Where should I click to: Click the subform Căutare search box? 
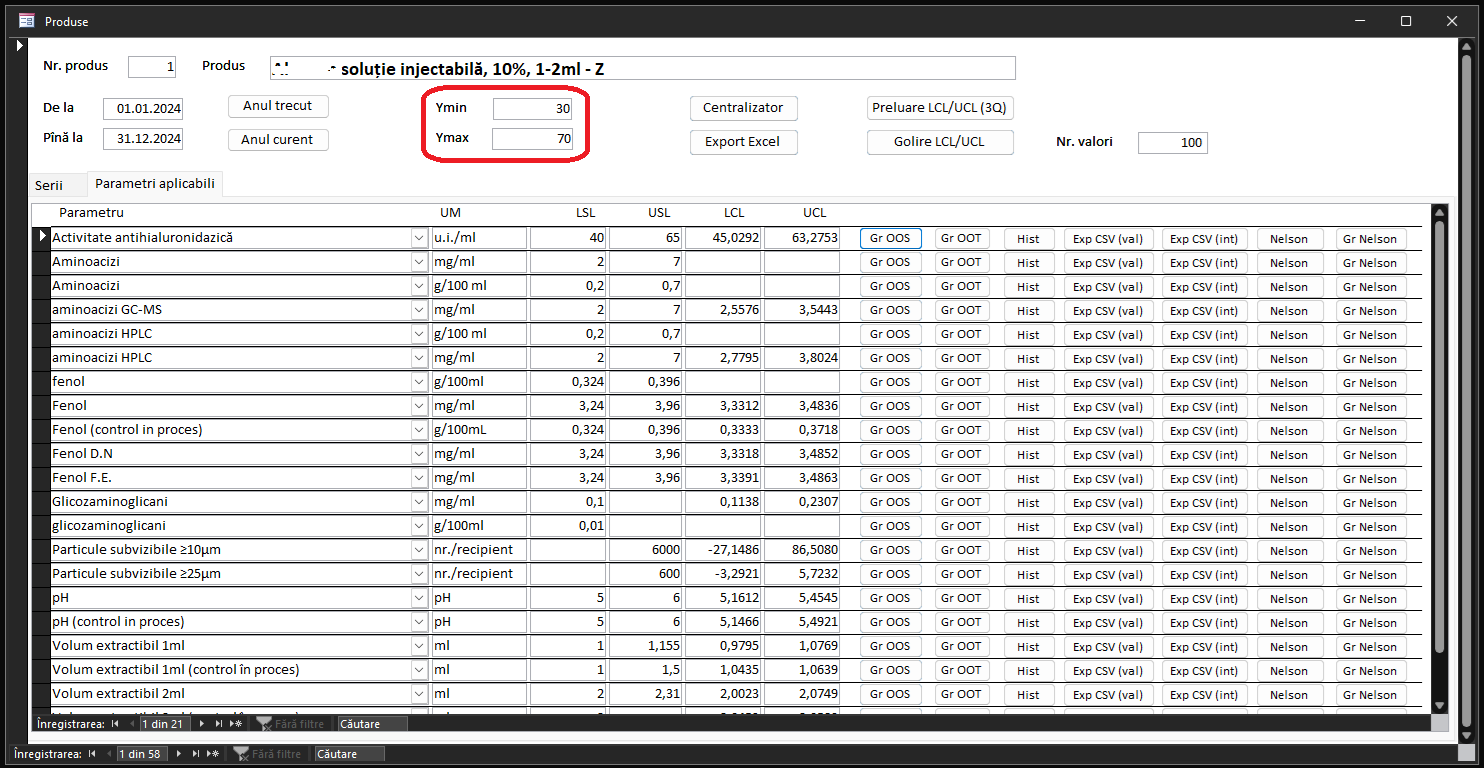tap(373, 723)
